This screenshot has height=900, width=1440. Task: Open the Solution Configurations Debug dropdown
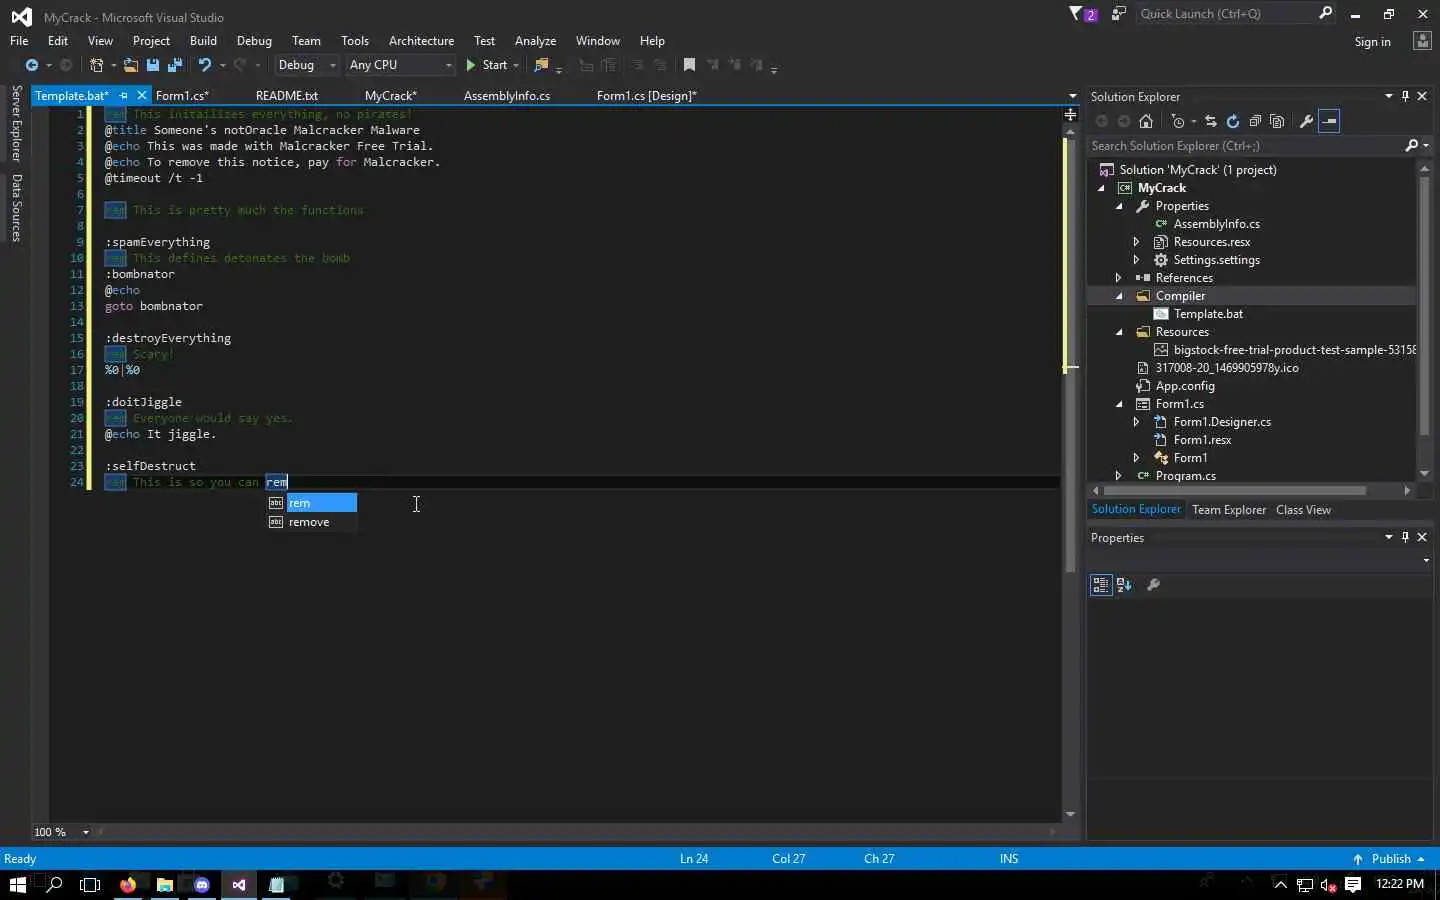pos(307,65)
